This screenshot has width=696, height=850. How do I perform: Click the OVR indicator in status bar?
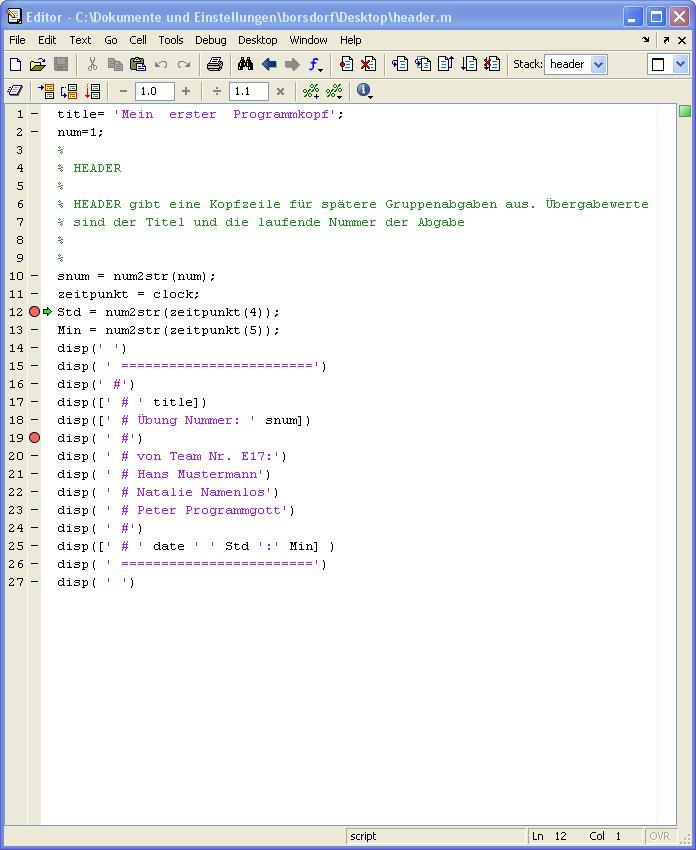click(x=659, y=836)
